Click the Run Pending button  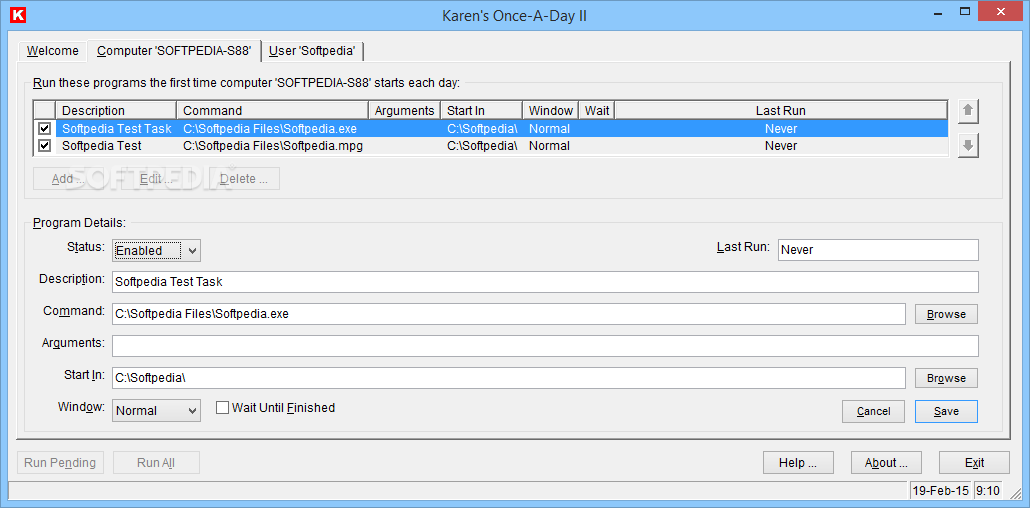tap(60, 463)
